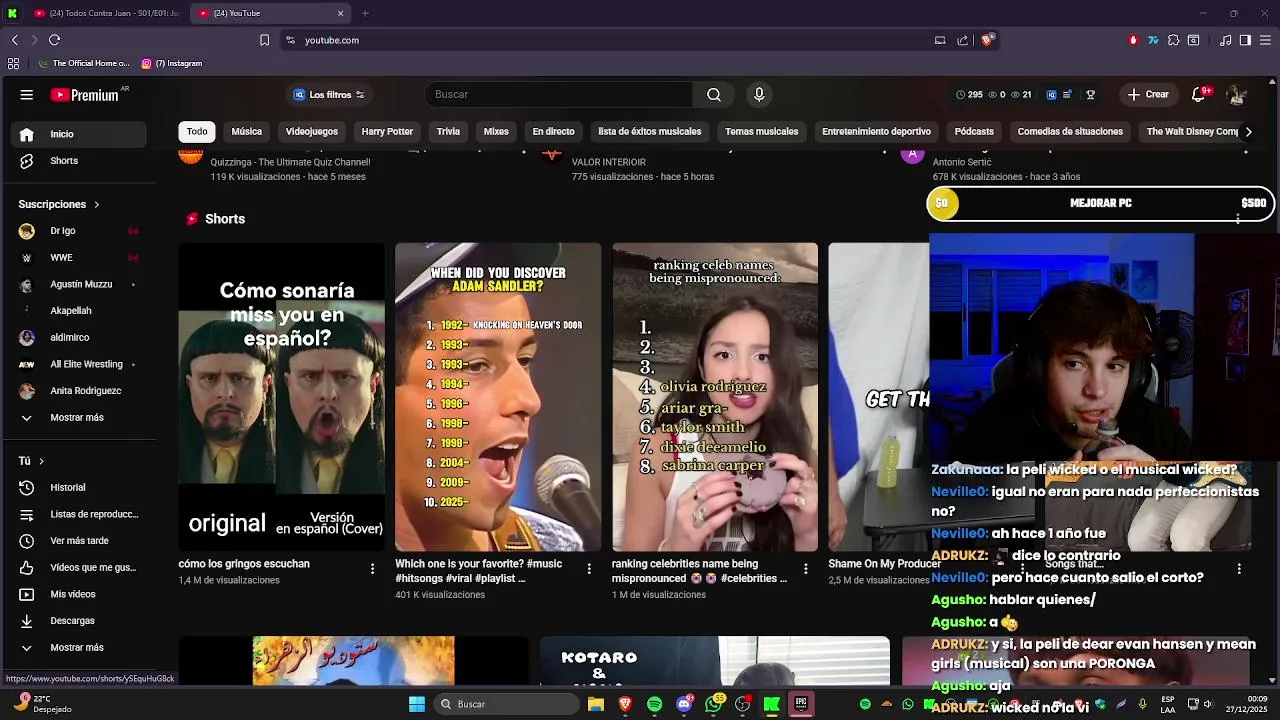This screenshot has height=720, width=1280.
Task: Open the Windows Start menu
Action: [x=417, y=704]
